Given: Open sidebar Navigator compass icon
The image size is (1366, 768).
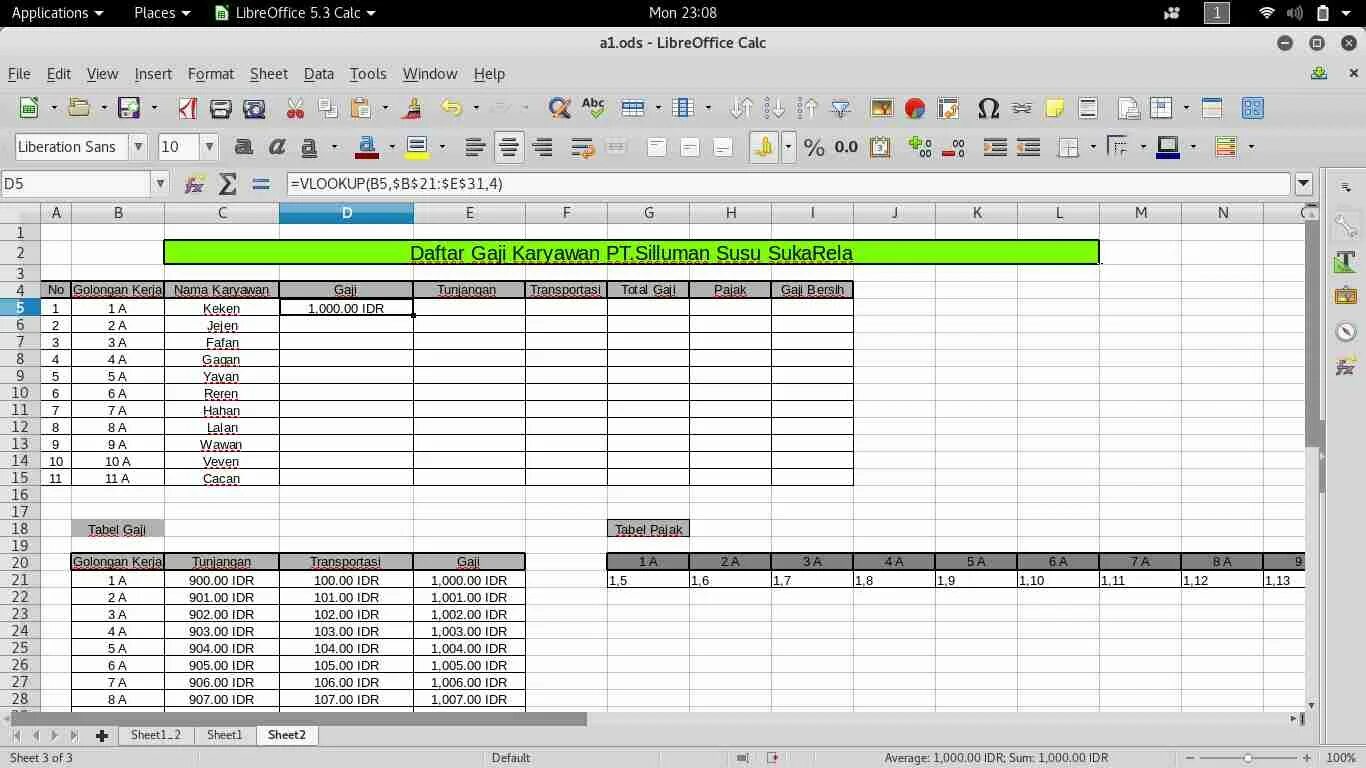Looking at the screenshot, I should 1346,332.
